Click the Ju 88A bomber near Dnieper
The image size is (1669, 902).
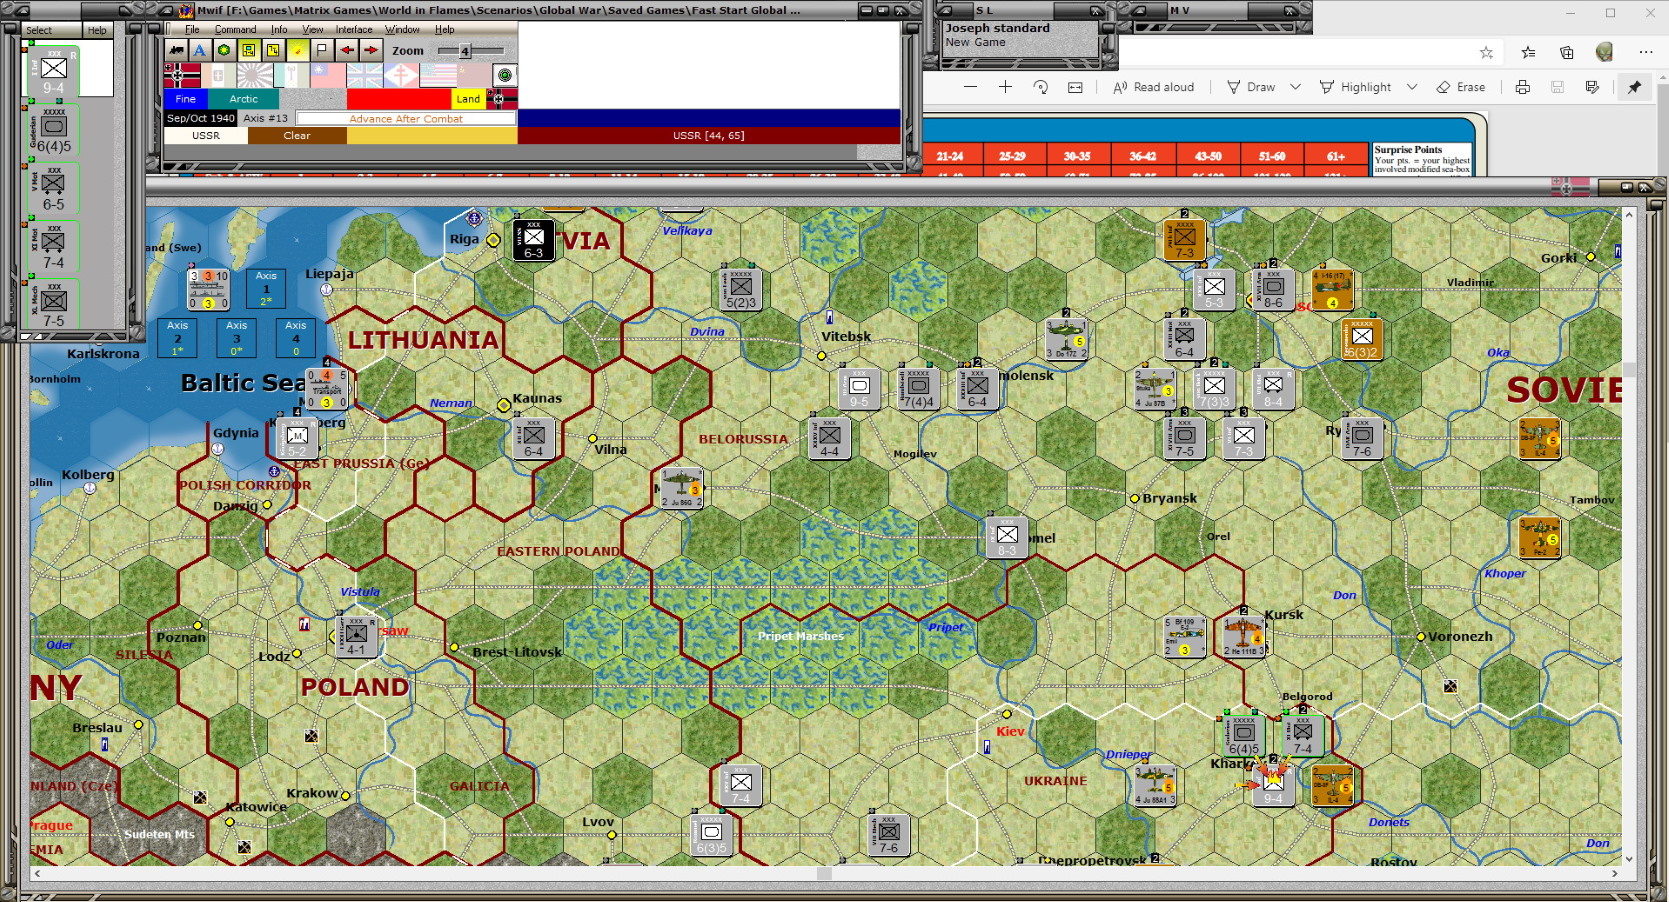pyautogui.click(x=1155, y=787)
